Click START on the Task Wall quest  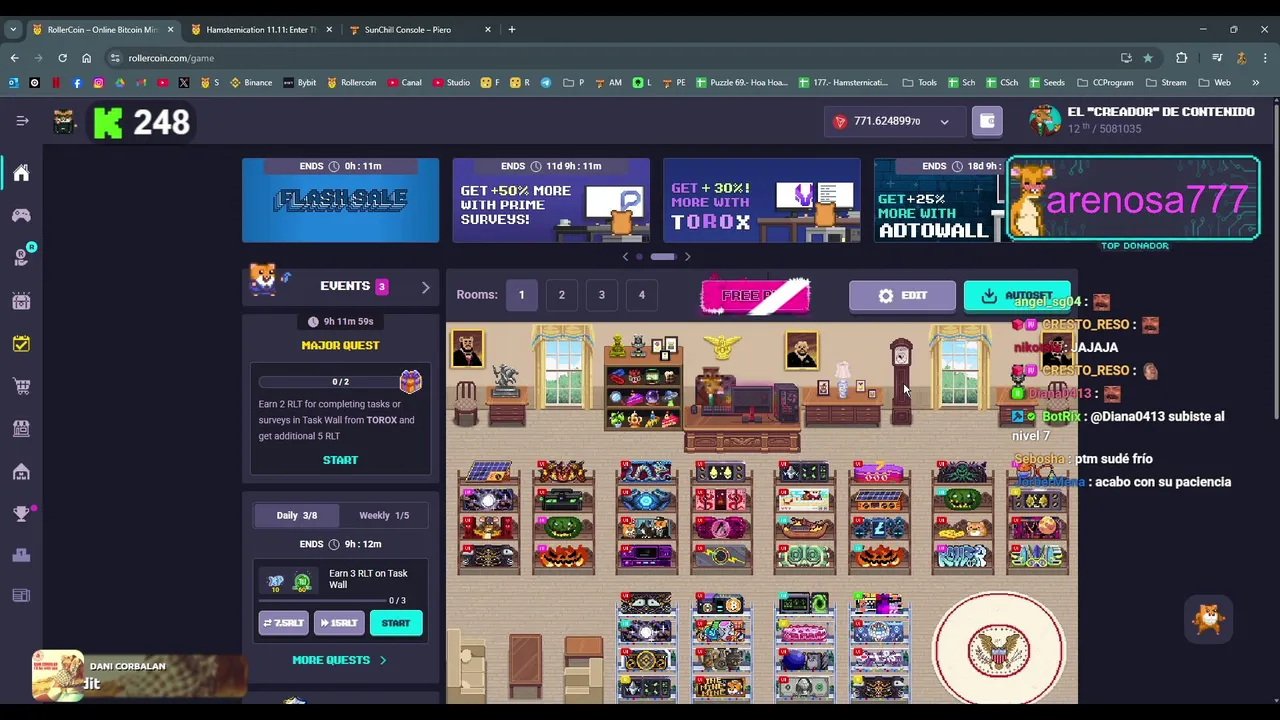coord(396,623)
